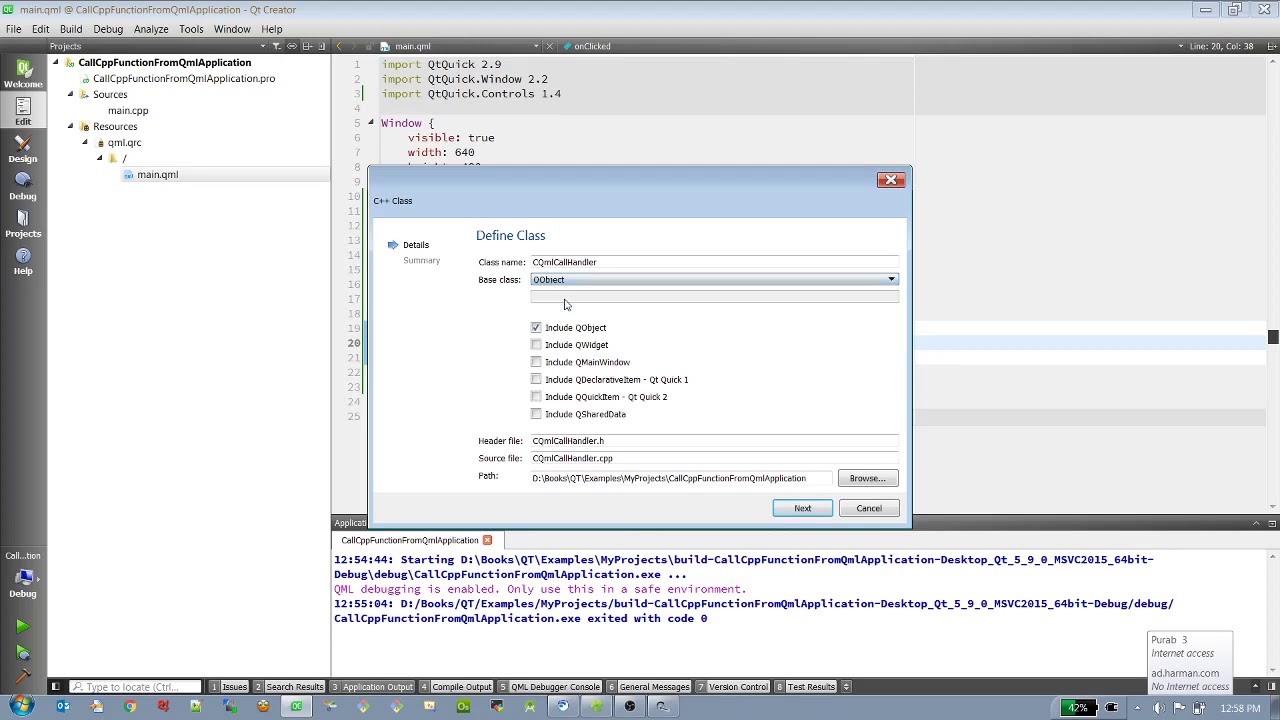Check Include QQuickItem - Qt Quick 2
1280x720 pixels.
(536, 397)
